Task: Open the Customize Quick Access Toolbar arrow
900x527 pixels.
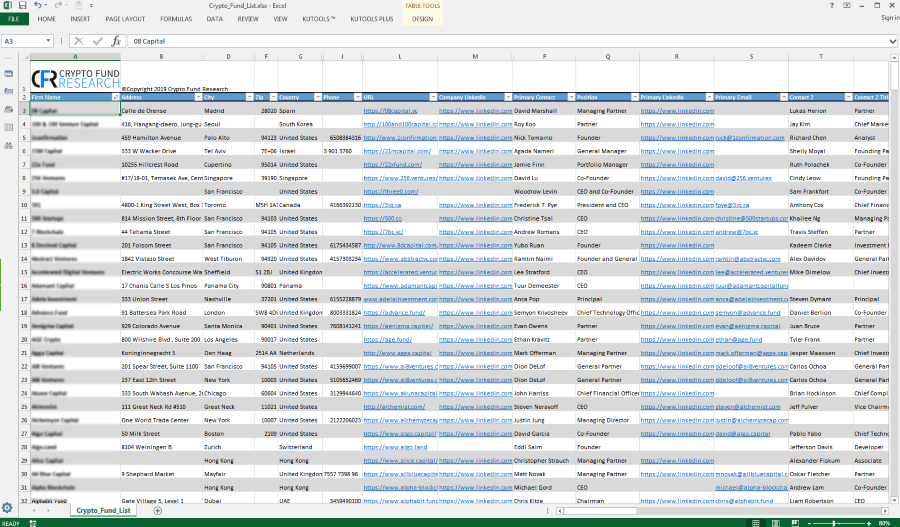Action: click(91, 6)
